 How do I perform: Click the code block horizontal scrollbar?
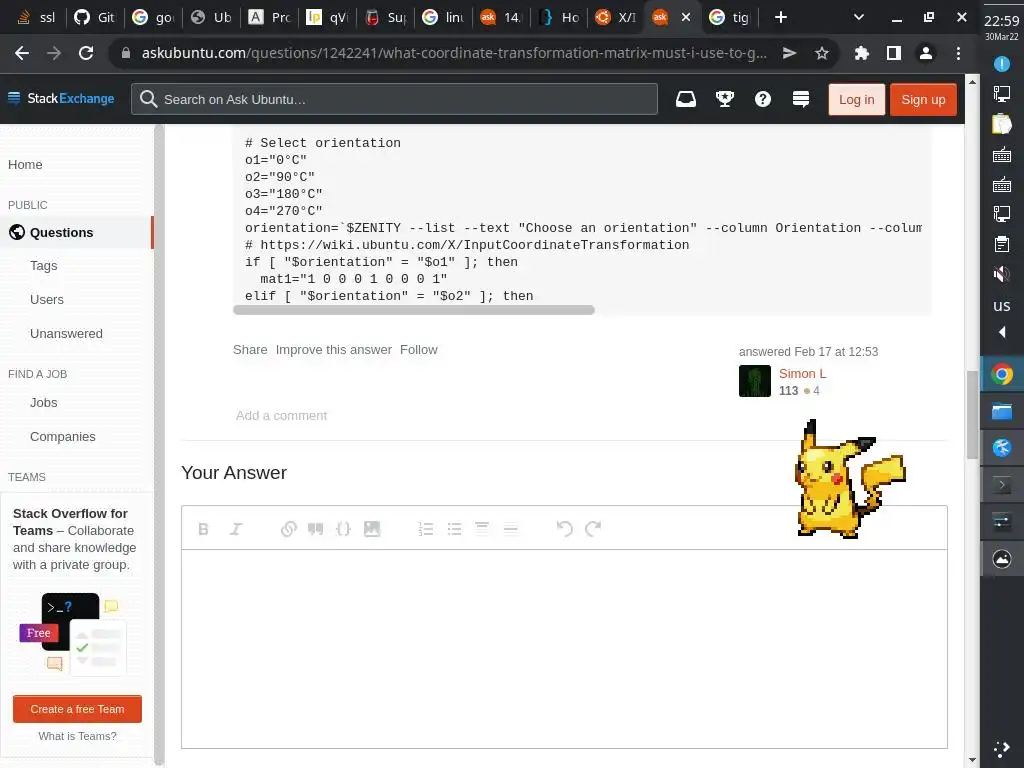pos(413,310)
